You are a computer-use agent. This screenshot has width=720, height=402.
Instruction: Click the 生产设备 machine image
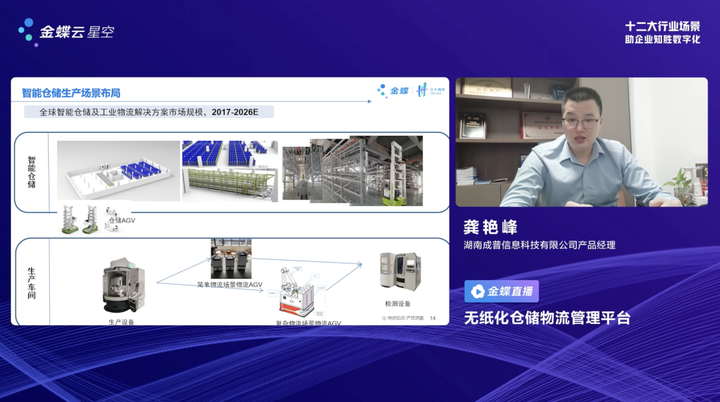[x=123, y=286]
